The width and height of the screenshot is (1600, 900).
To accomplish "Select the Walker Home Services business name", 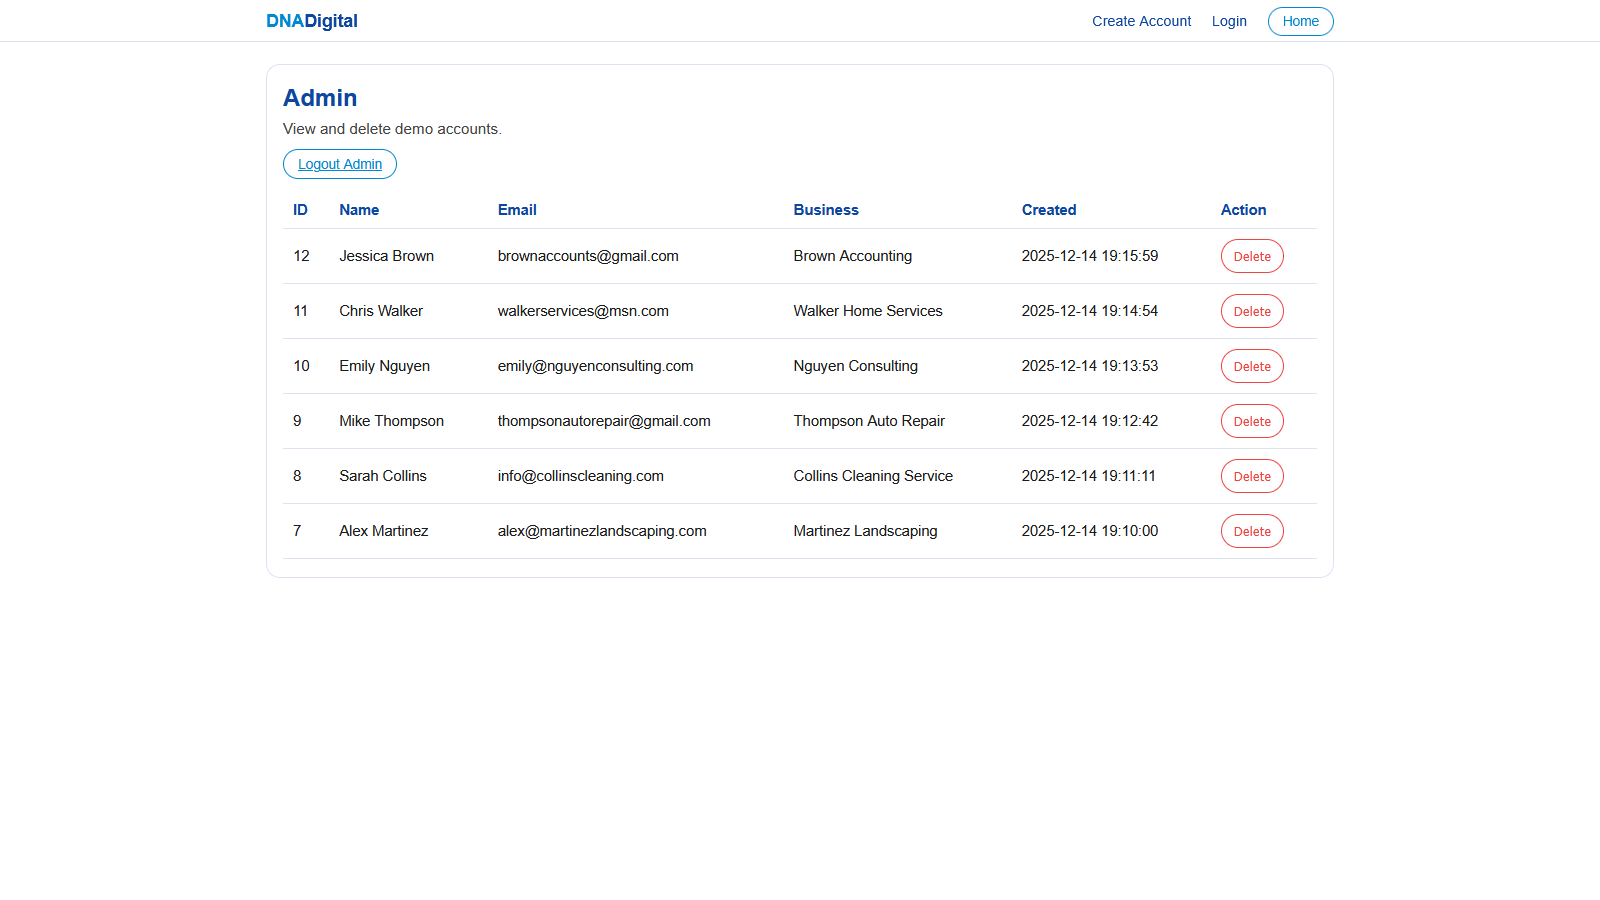I will click(867, 311).
